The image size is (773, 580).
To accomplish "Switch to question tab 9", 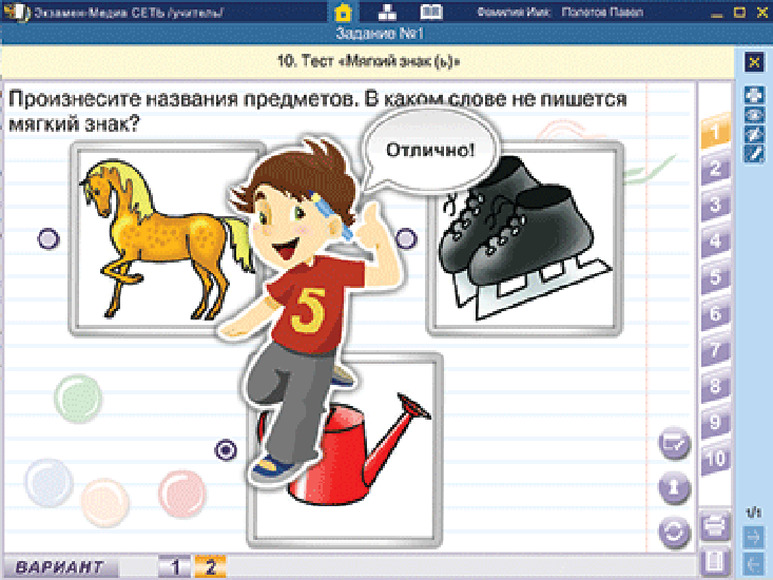I will pos(715,422).
